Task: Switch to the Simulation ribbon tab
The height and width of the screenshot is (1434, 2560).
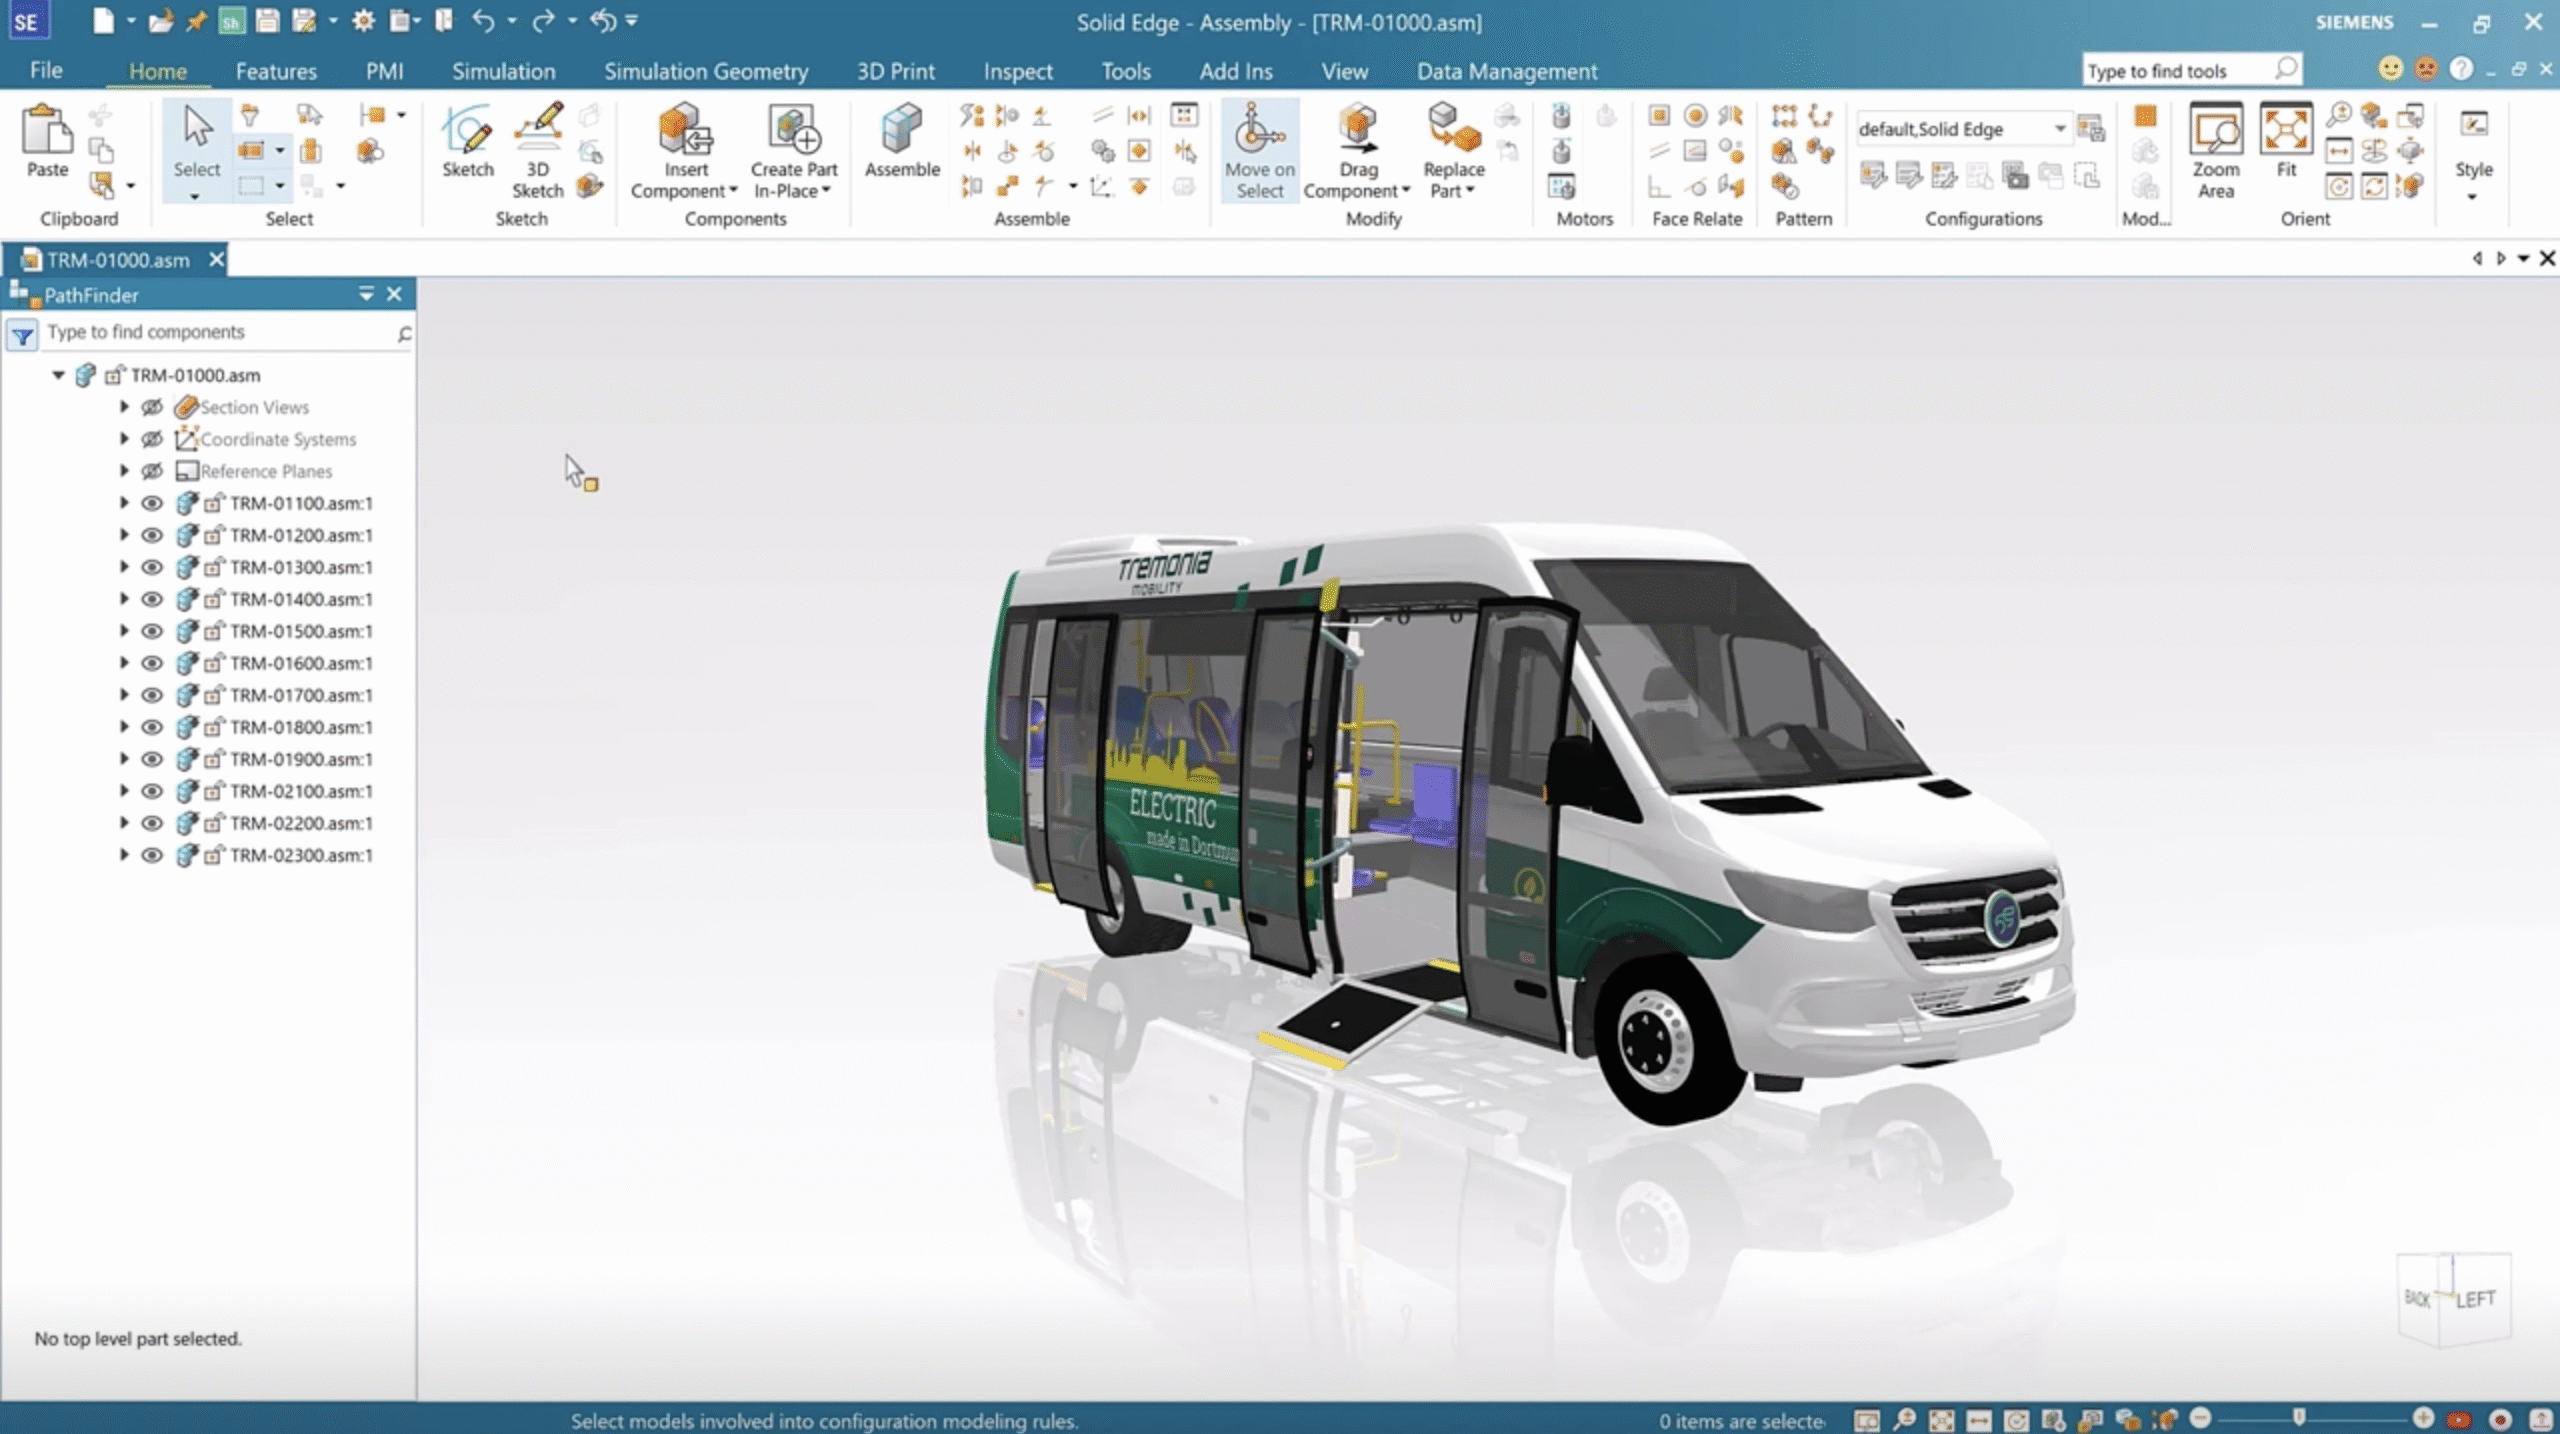Action: coord(503,71)
